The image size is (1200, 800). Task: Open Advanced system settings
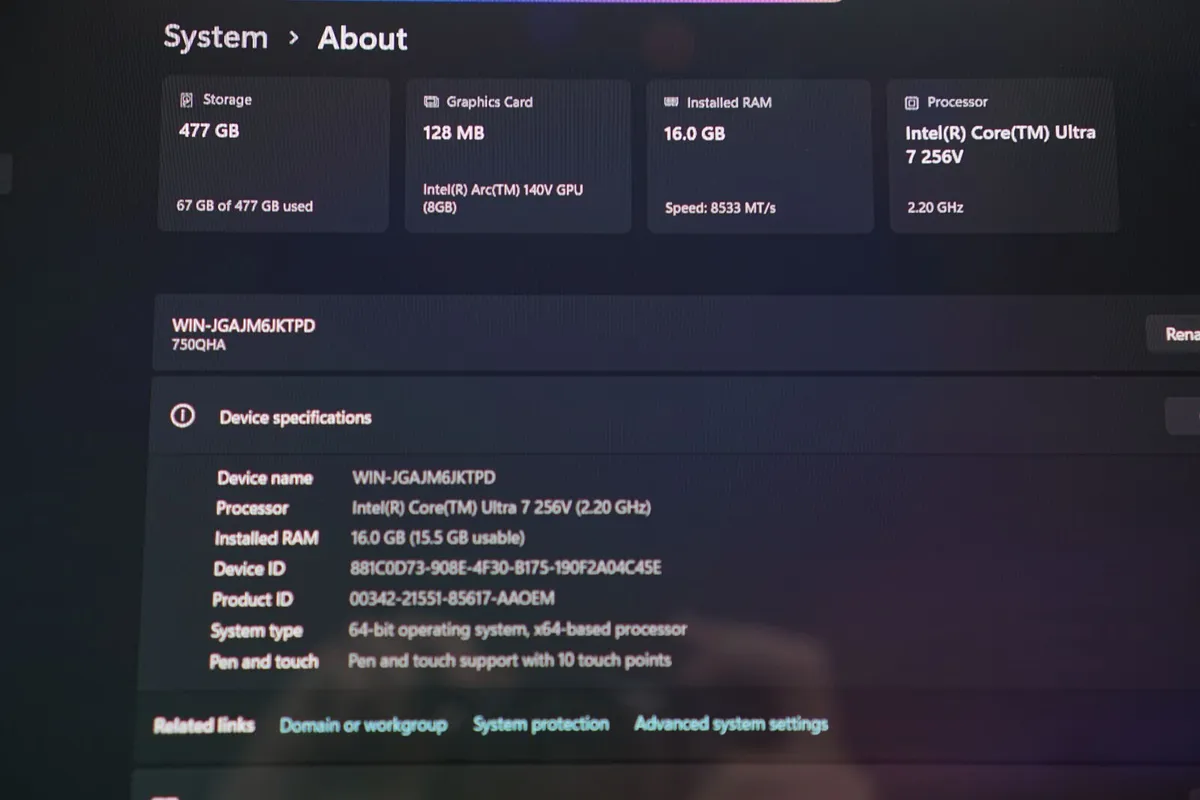(731, 723)
